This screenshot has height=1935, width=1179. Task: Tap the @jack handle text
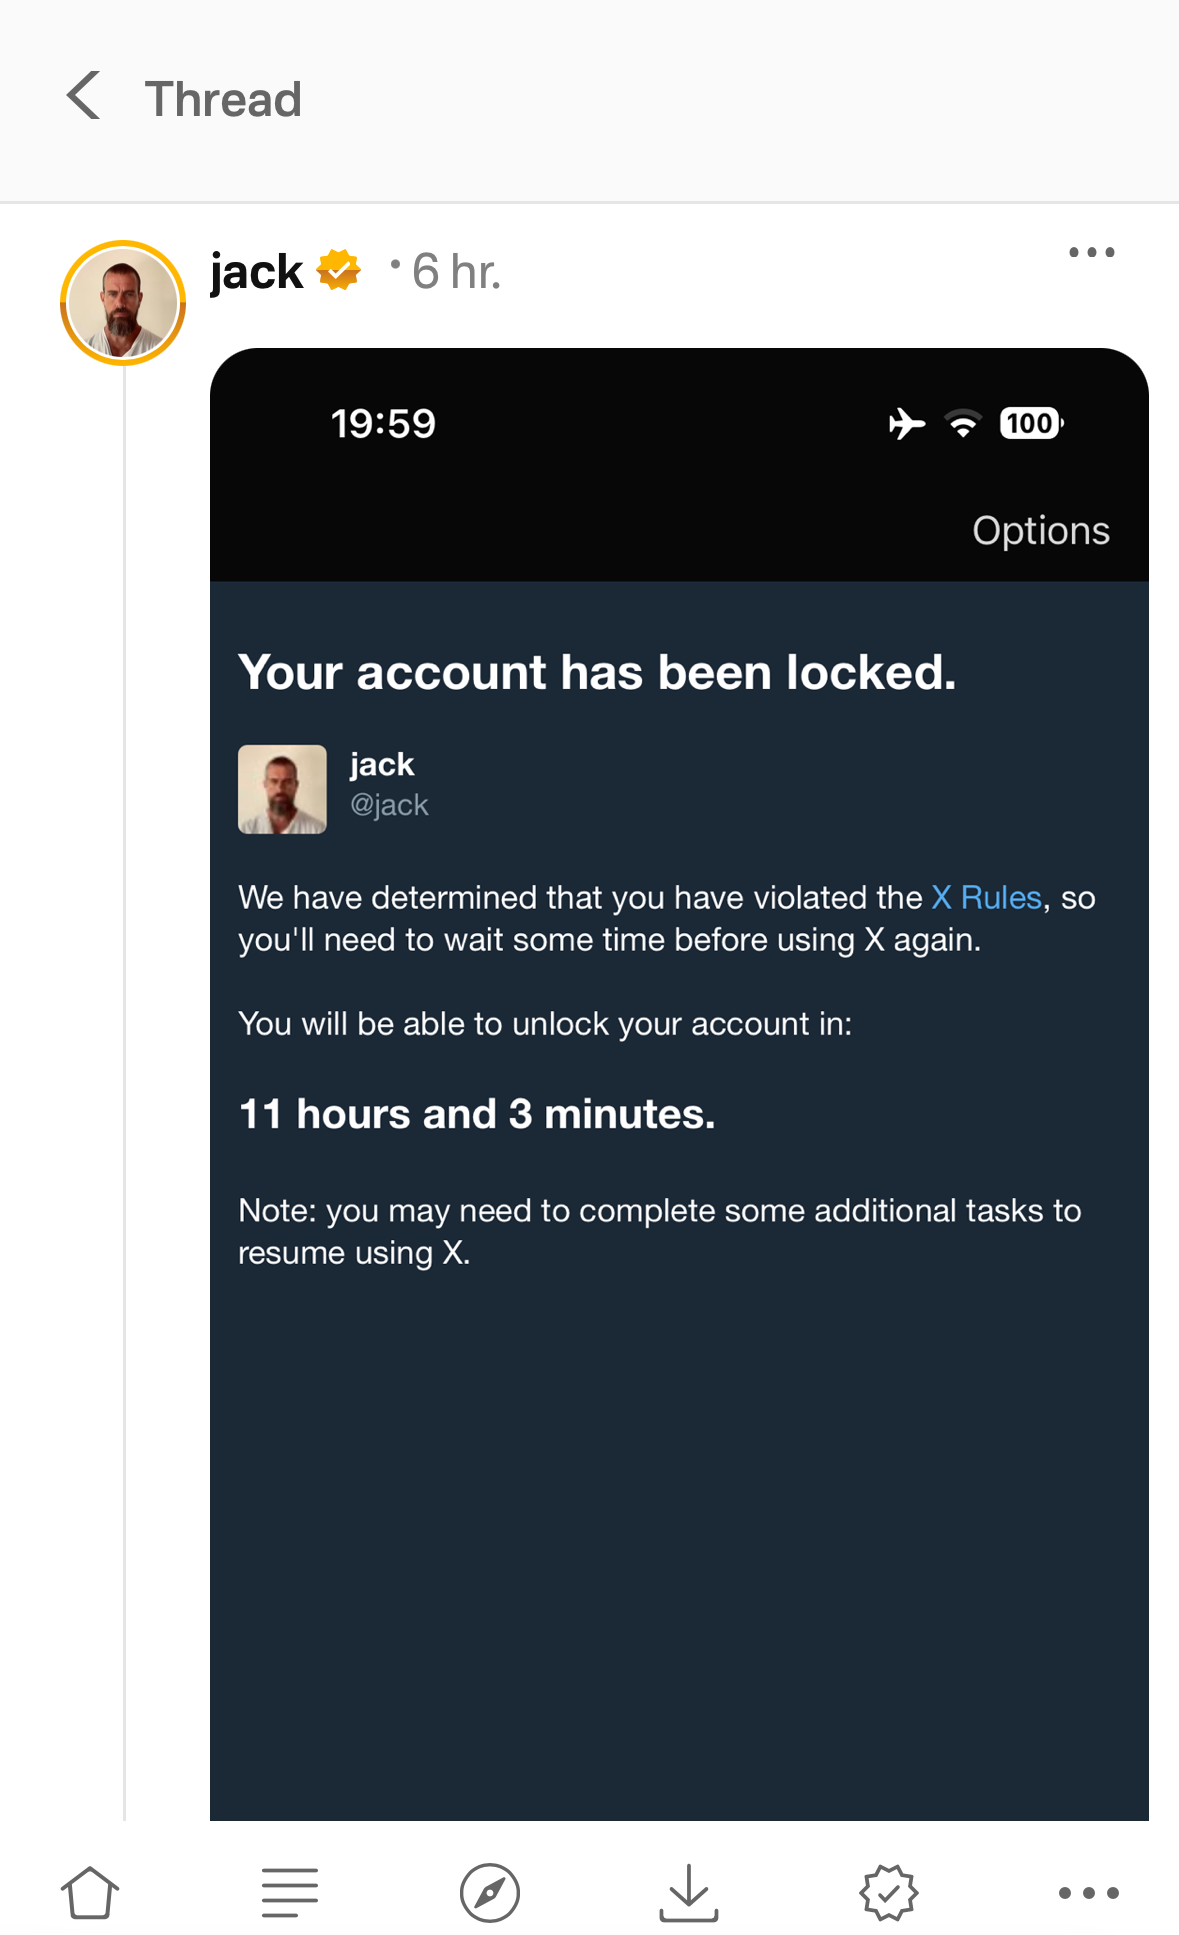click(x=389, y=805)
